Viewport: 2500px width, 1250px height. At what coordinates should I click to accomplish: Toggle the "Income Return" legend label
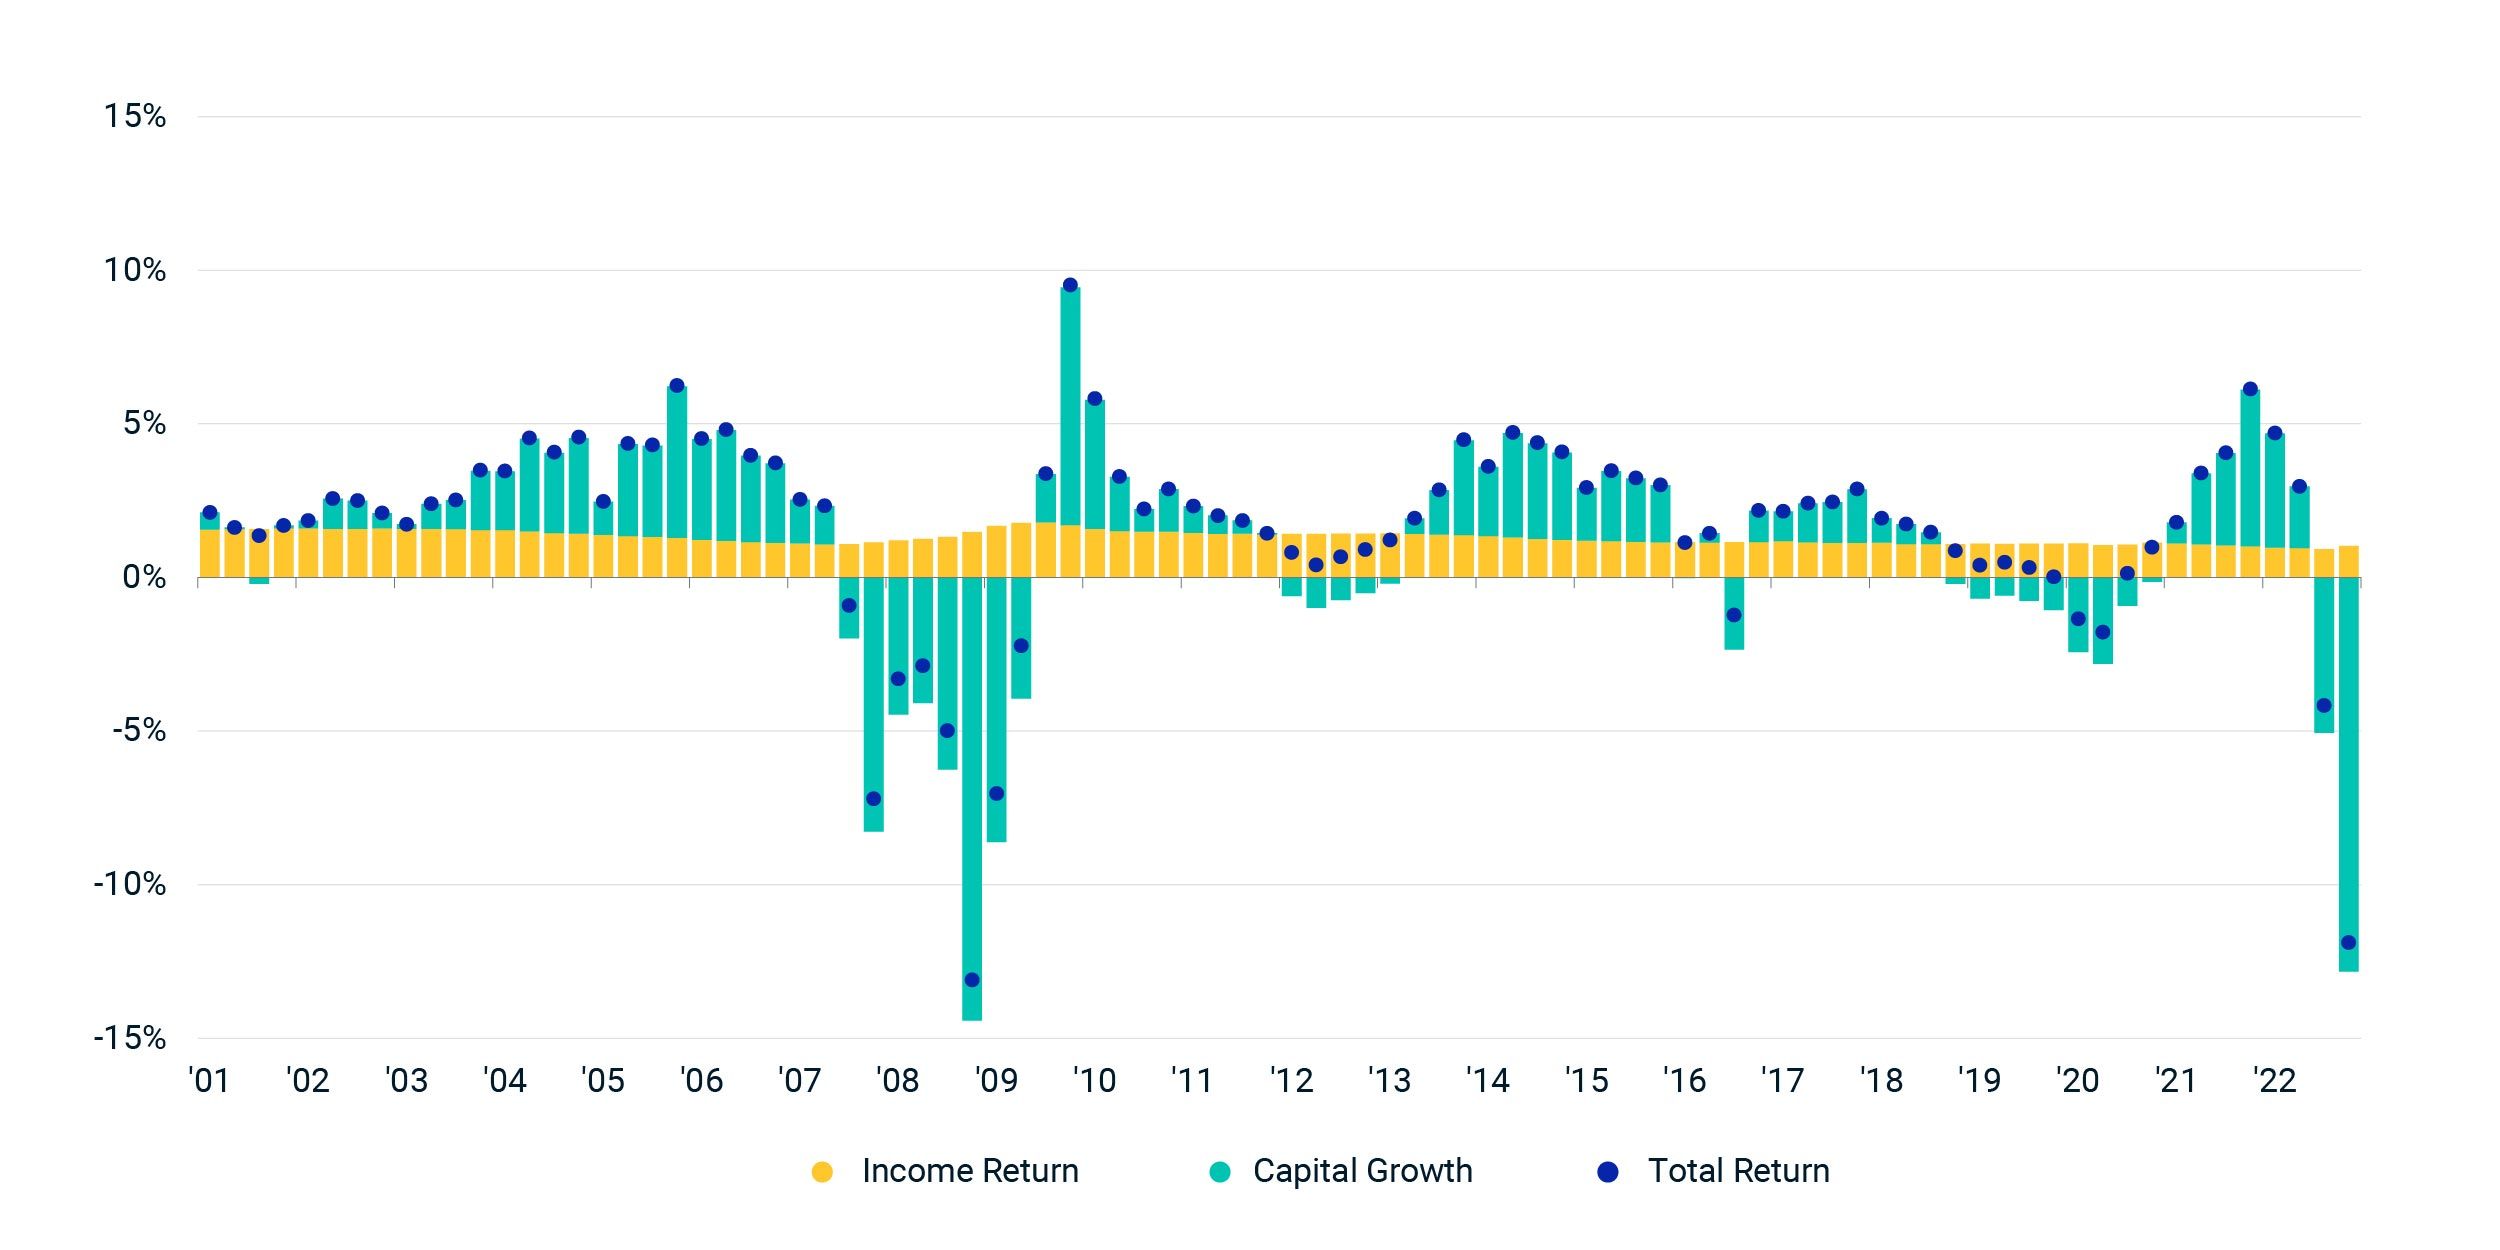coord(969,1171)
